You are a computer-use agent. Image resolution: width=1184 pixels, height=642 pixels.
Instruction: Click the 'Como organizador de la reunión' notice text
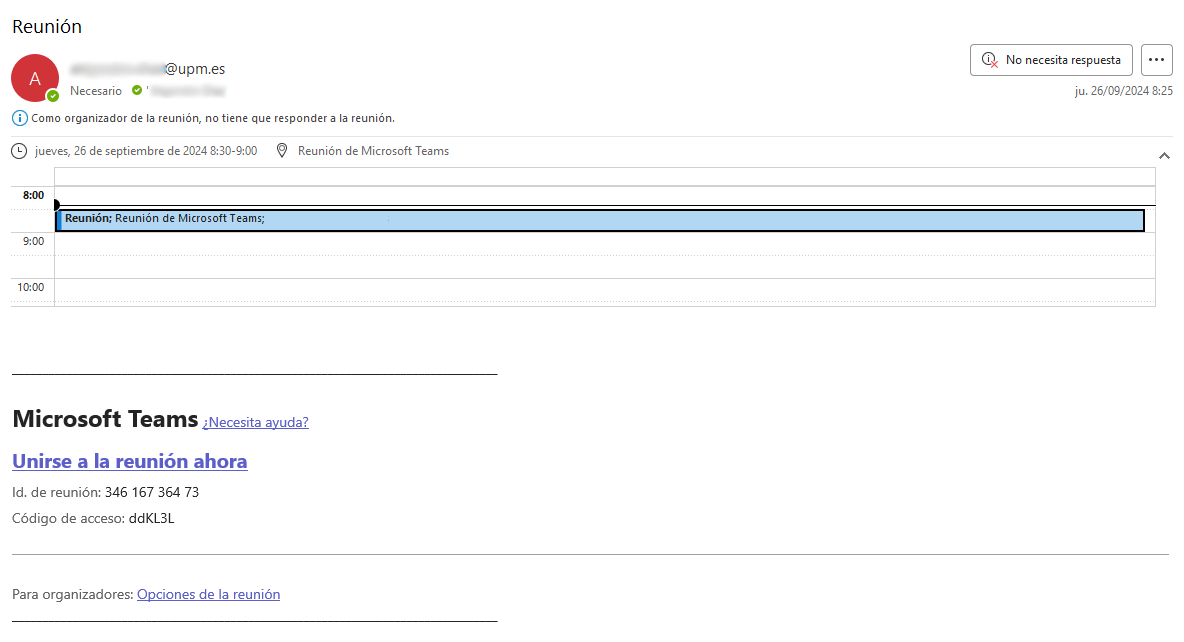pos(213,119)
